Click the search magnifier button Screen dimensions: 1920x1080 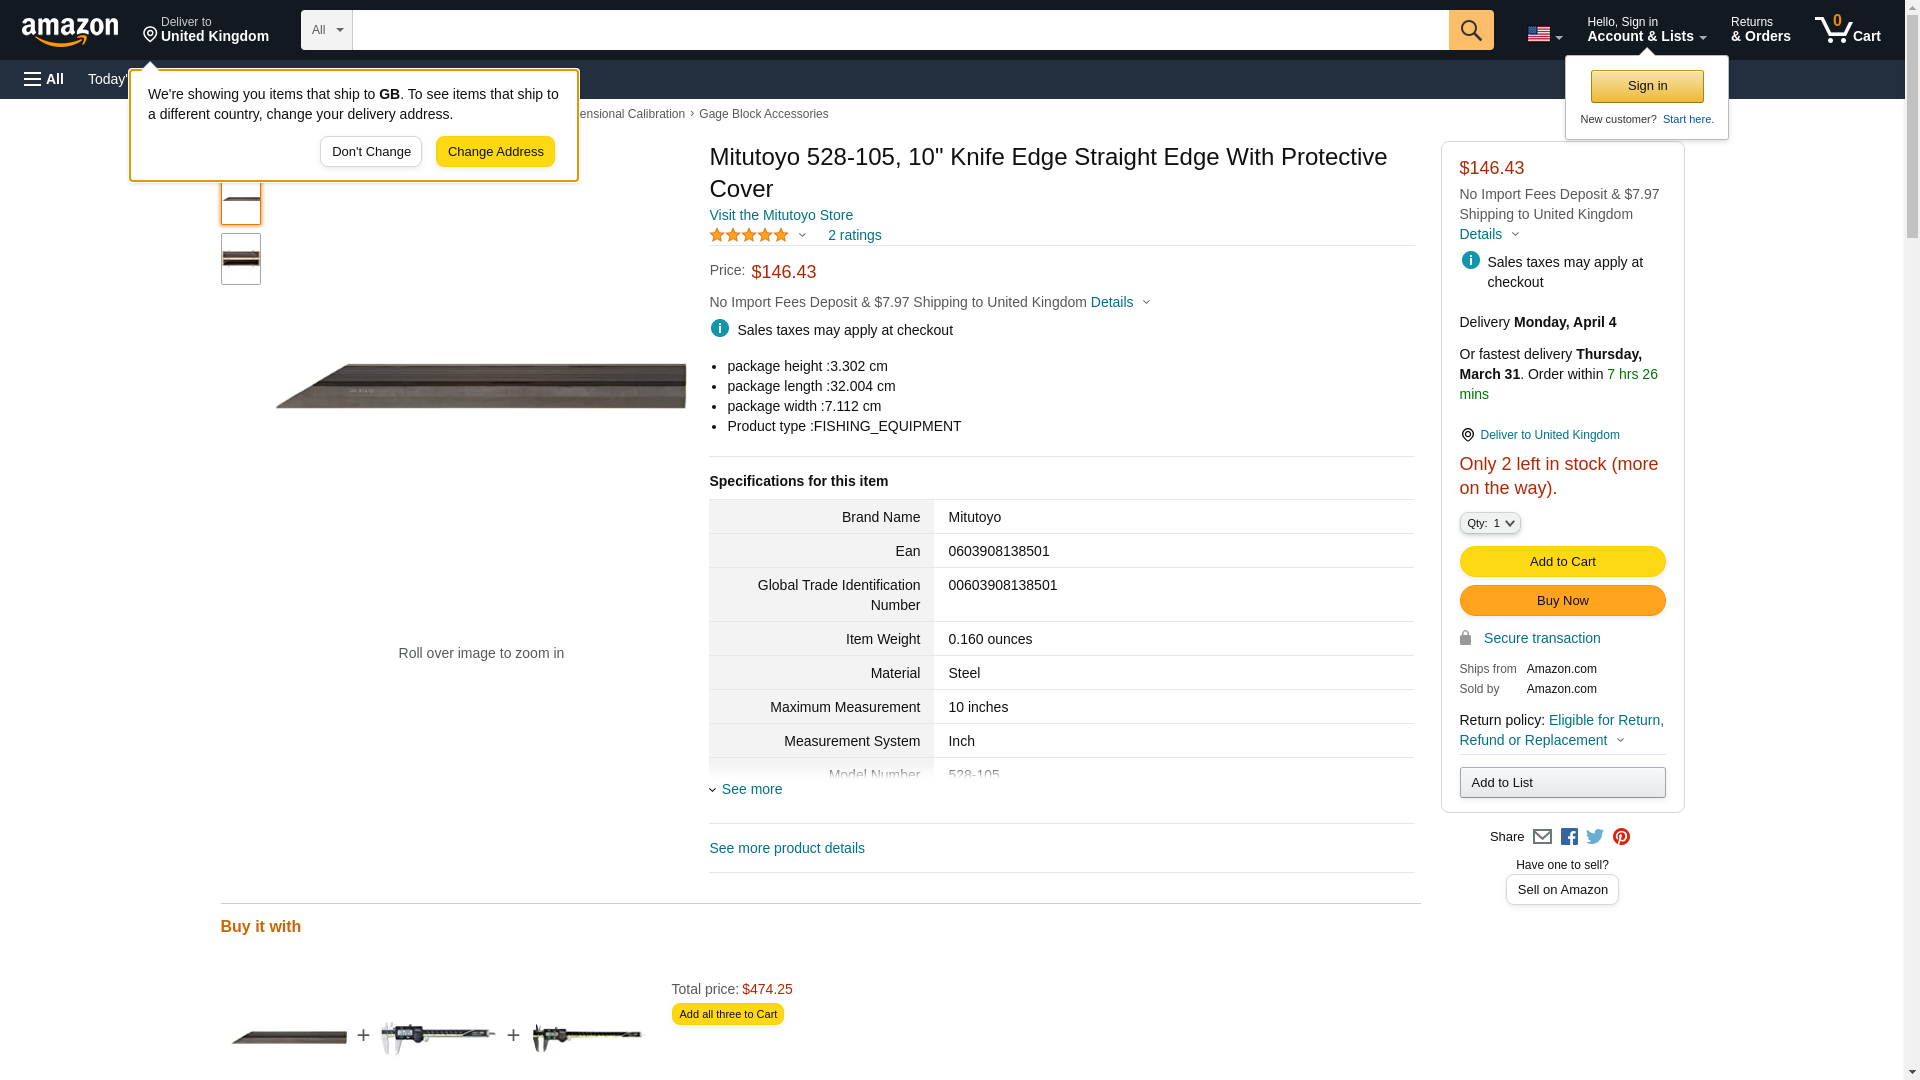(1470, 30)
